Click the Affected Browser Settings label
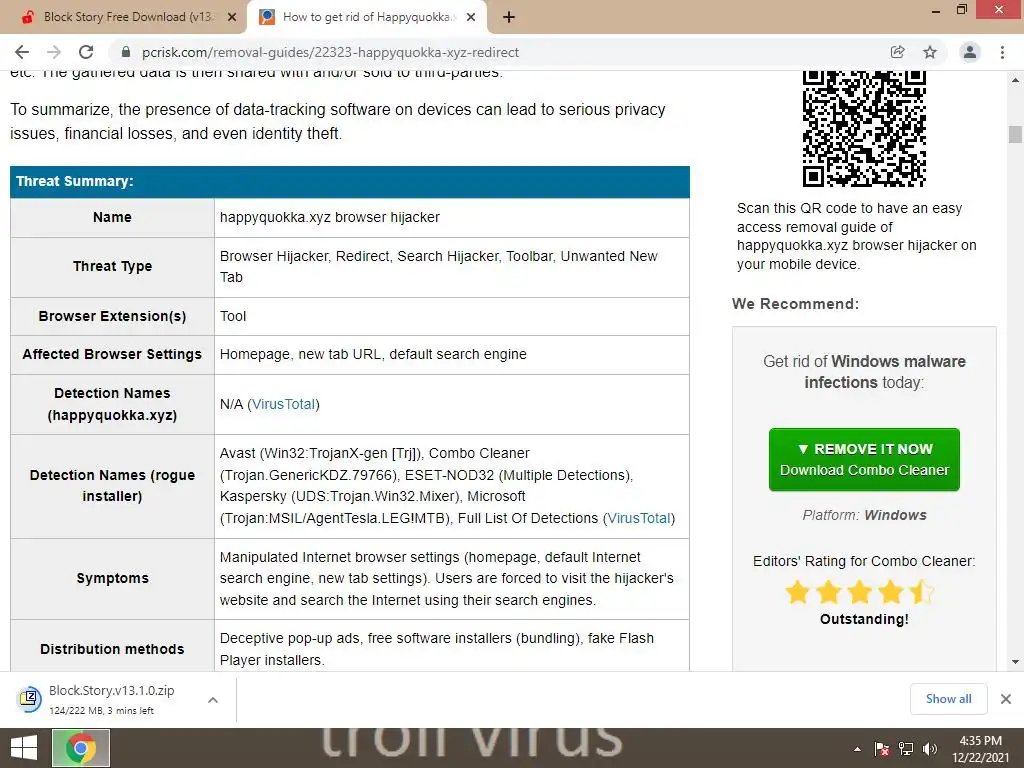The width and height of the screenshot is (1024, 768). point(112,354)
